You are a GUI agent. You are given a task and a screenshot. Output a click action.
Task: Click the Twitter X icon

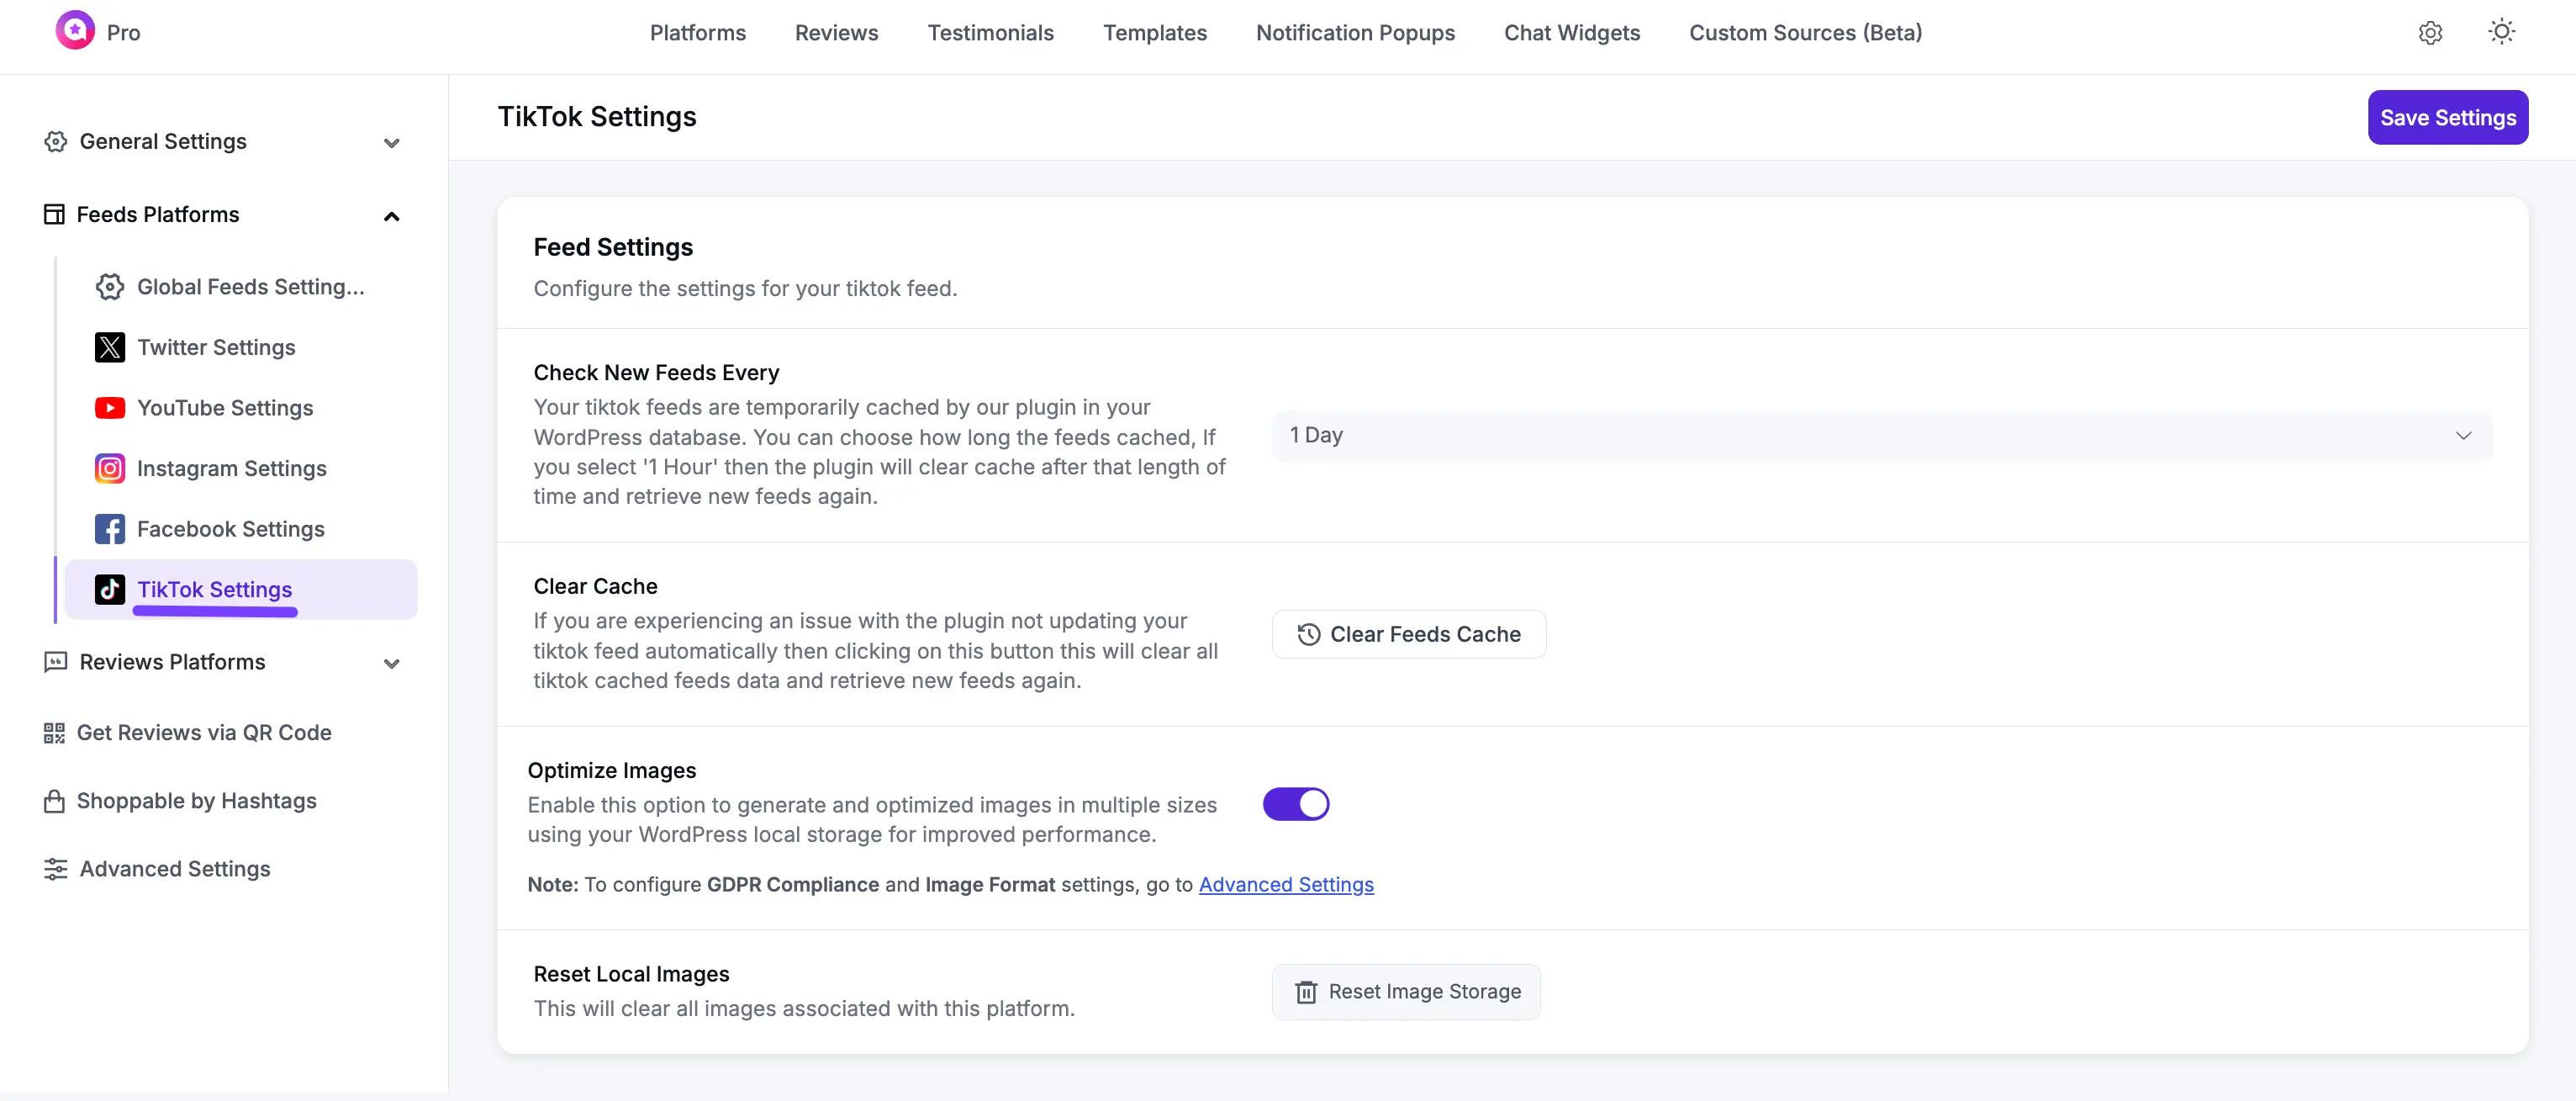[110, 347]
